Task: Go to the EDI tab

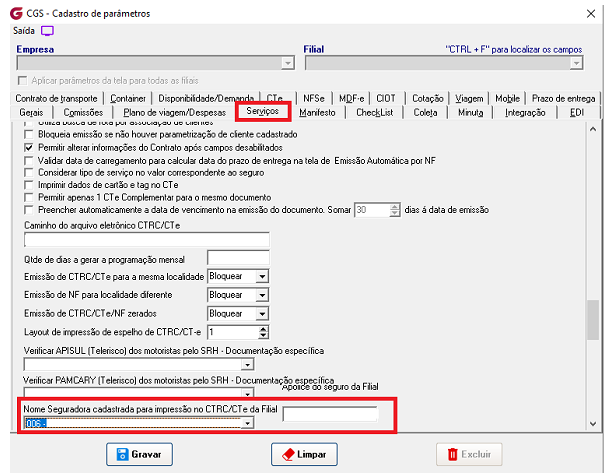Action: coord(576,113)
